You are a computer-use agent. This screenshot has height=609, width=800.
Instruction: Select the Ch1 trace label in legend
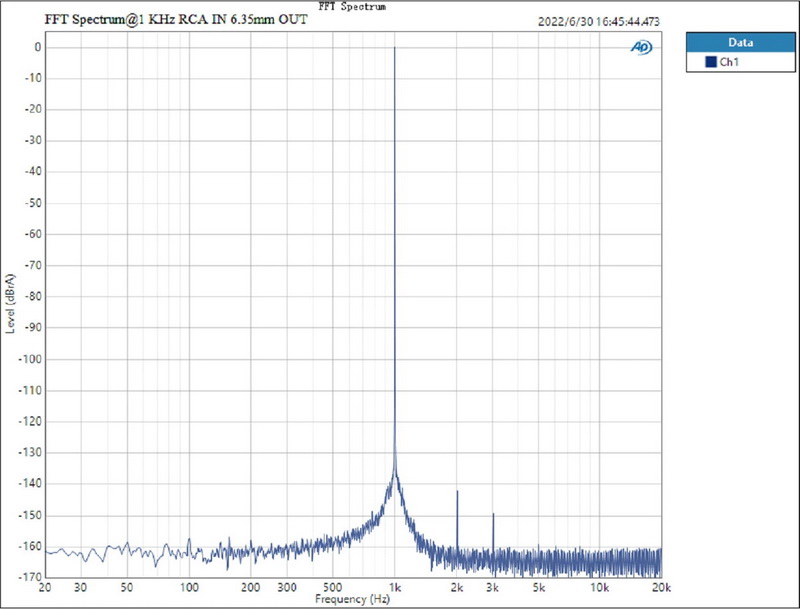pyautogui.click(x=729, y=62)
